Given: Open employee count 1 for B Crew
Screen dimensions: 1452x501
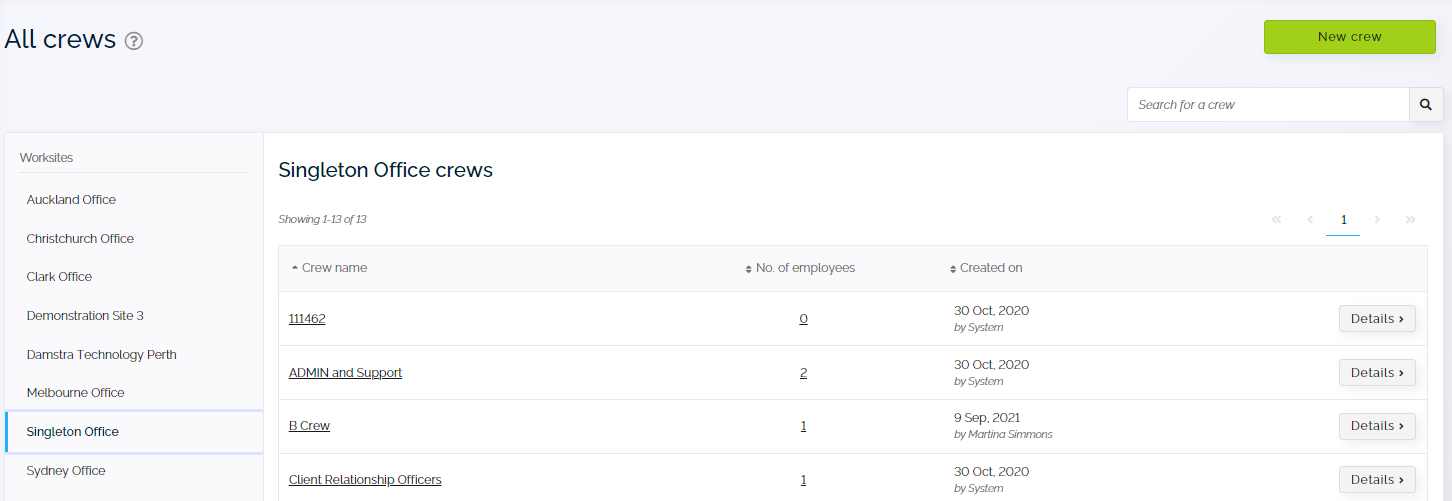Looking at the screenshot, I should (803, 426).
